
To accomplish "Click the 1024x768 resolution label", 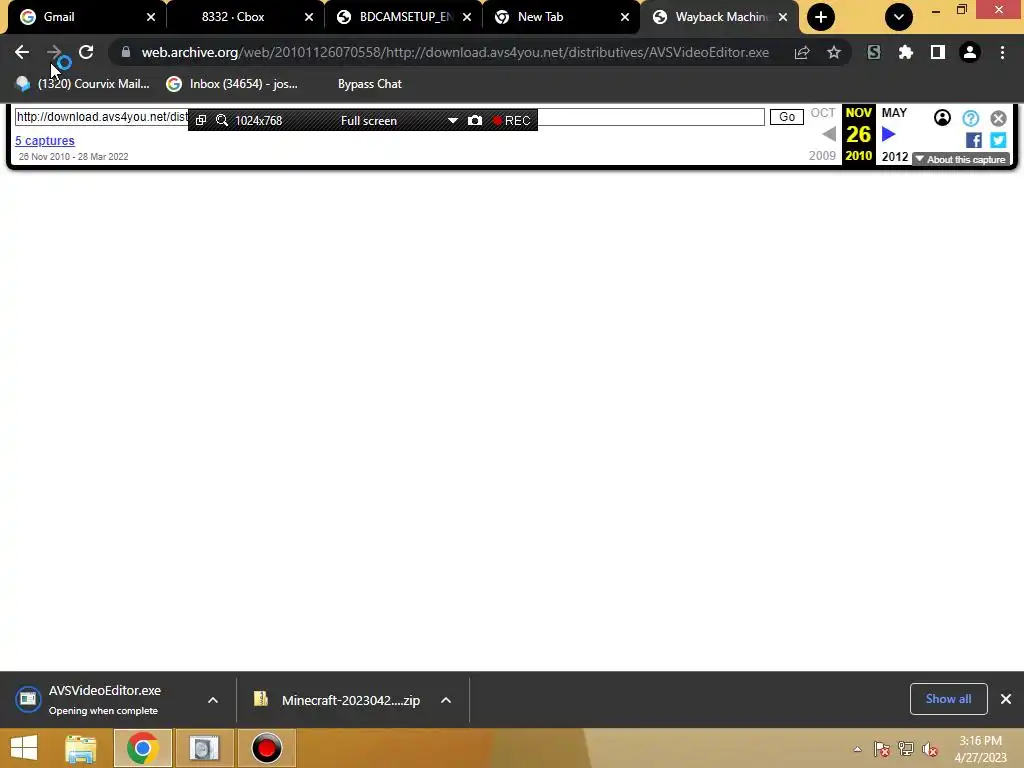I will 258,121.
